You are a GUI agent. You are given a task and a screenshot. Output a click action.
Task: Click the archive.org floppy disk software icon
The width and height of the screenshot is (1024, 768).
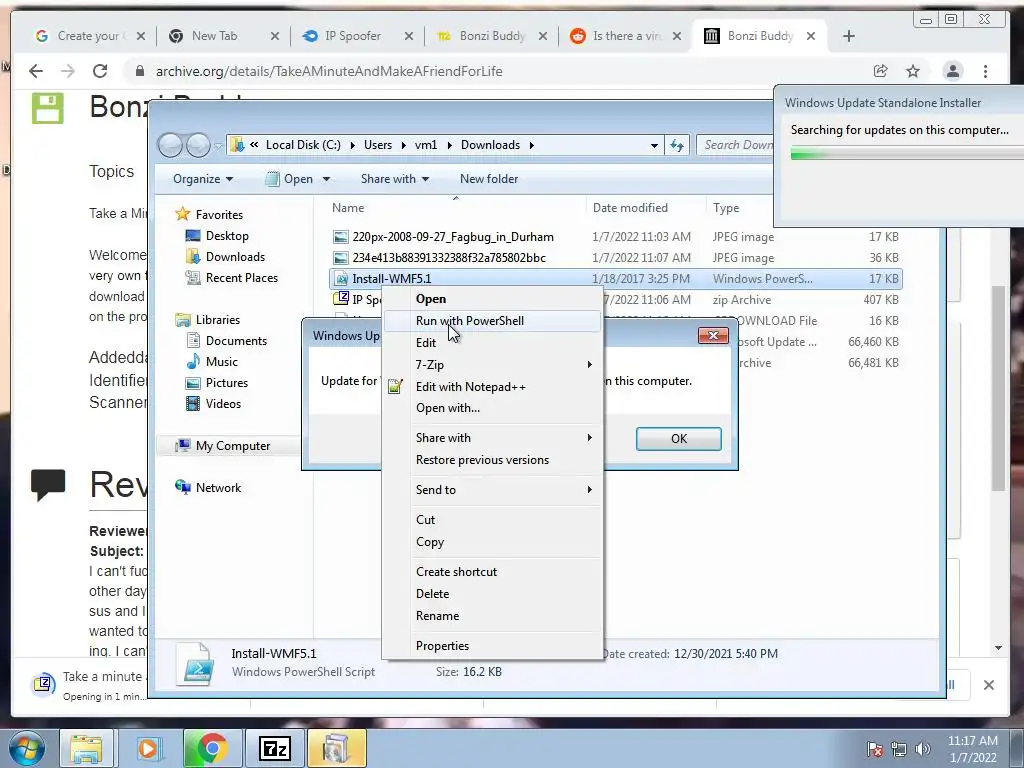[x=48, y=108]
